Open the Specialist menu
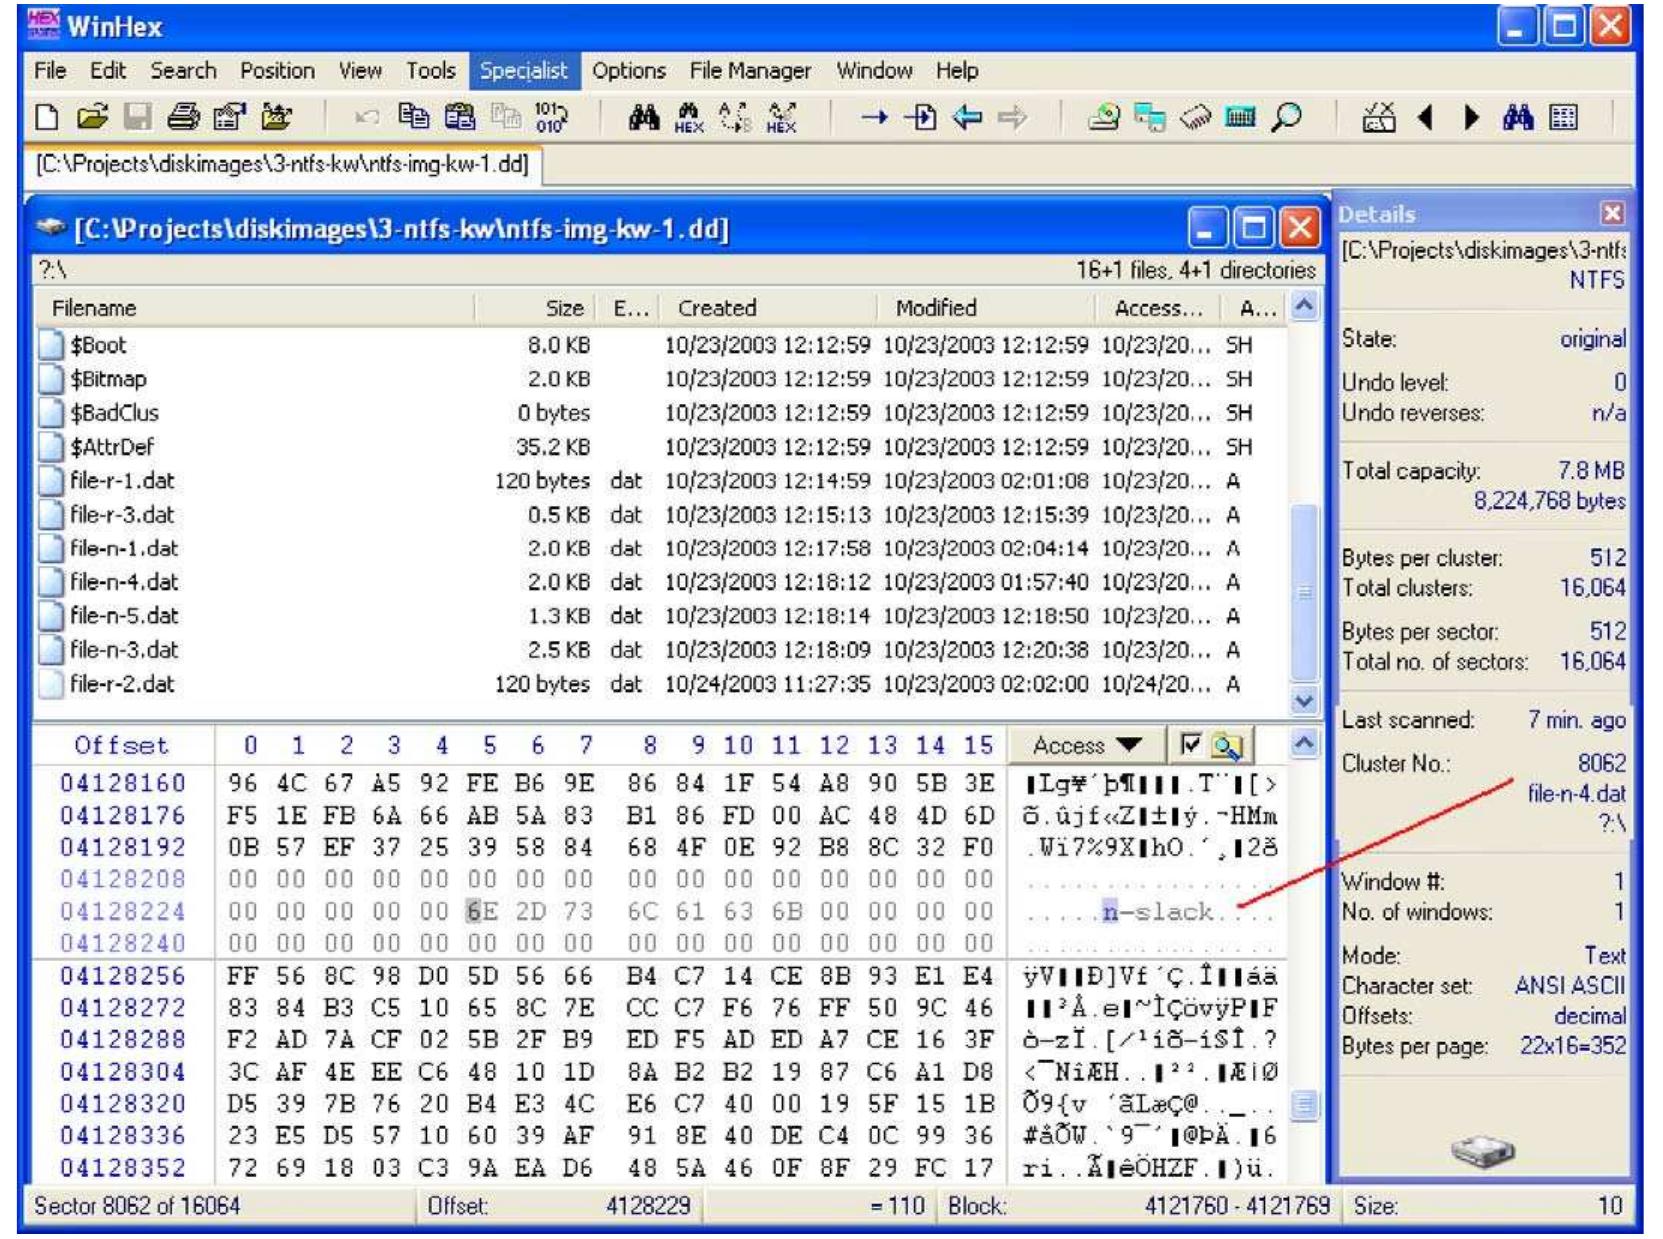This screenshot has width=1663, height=1239. pyautogui.click(x=527, y=71)
